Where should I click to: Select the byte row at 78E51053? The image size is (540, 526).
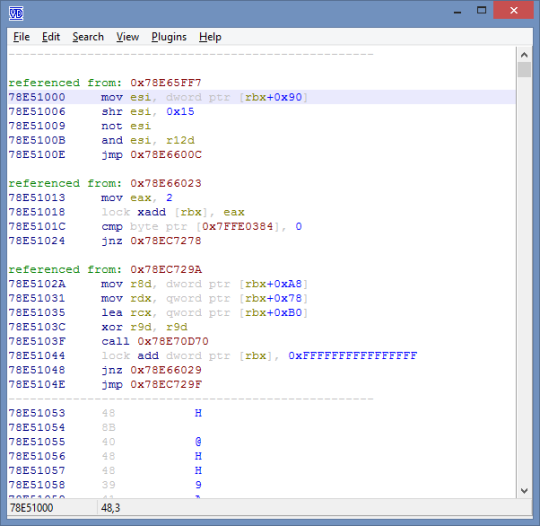tap(262, 413)
